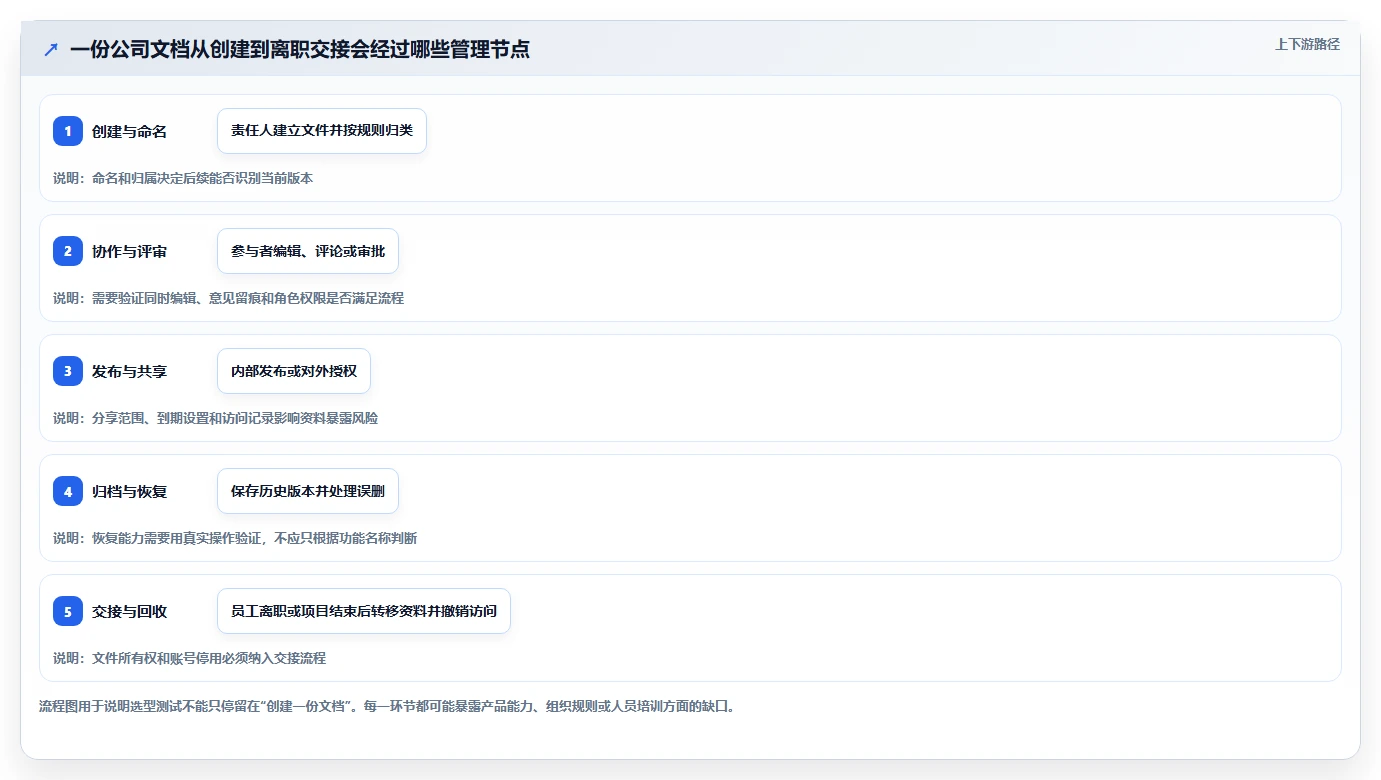The image size is (1381, 780).
Task: Click the step 1 number badge
Action: pos(68,131)
